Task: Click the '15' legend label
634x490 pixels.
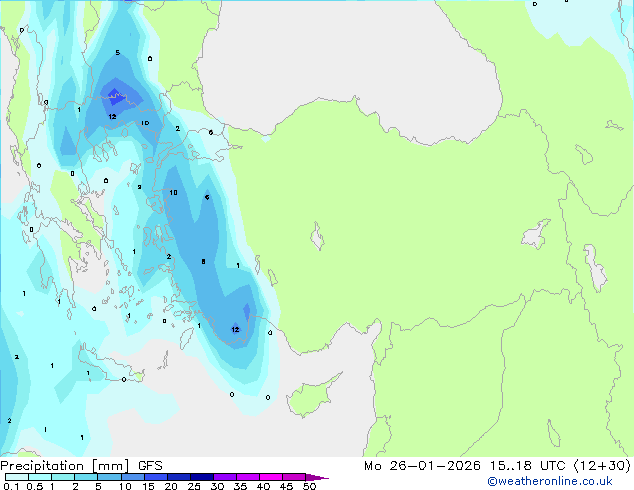Action: 148,486
